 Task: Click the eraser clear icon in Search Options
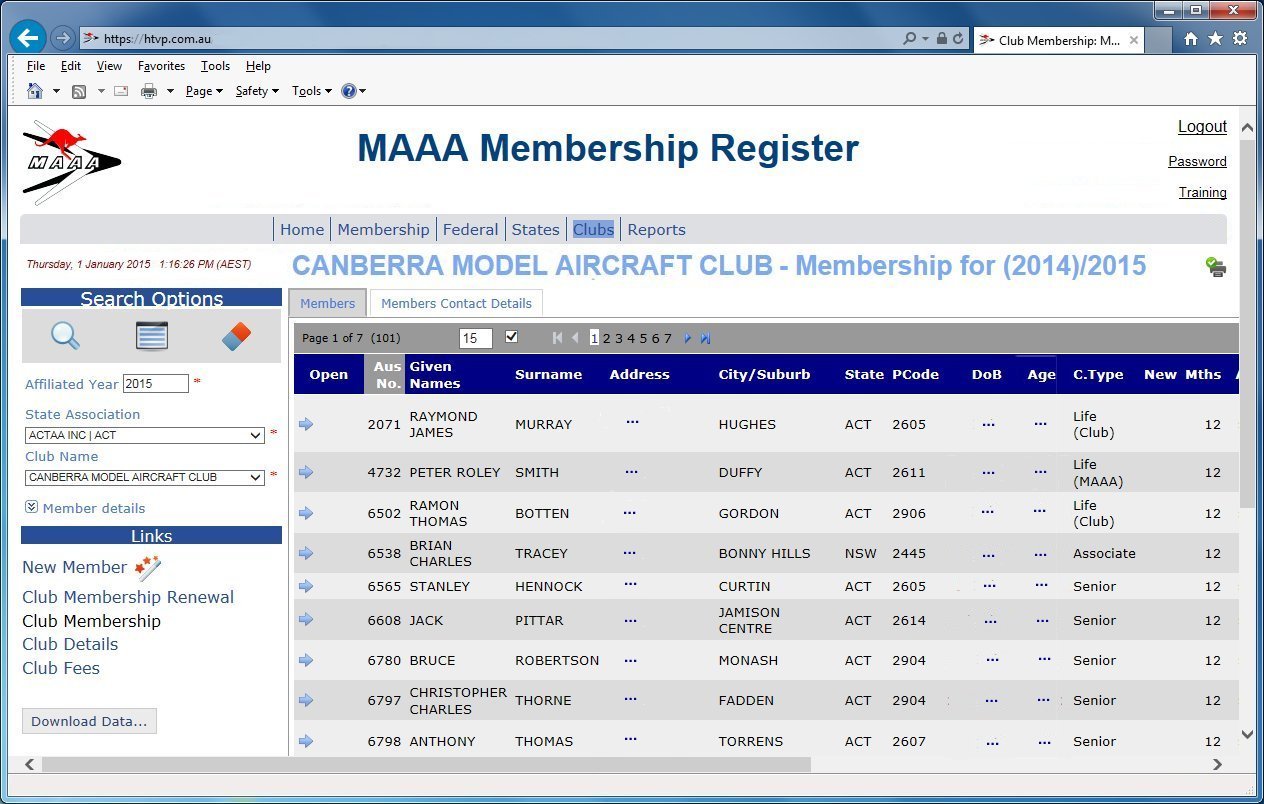(x=236, y=337)
